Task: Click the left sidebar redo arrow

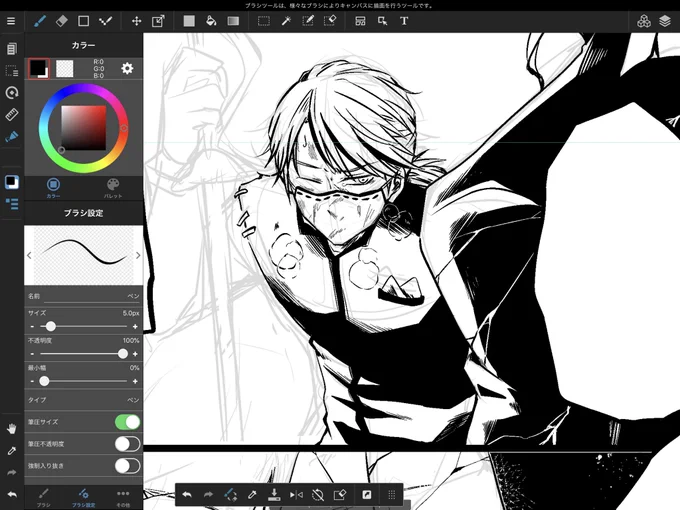Action: tap(12, 473)
